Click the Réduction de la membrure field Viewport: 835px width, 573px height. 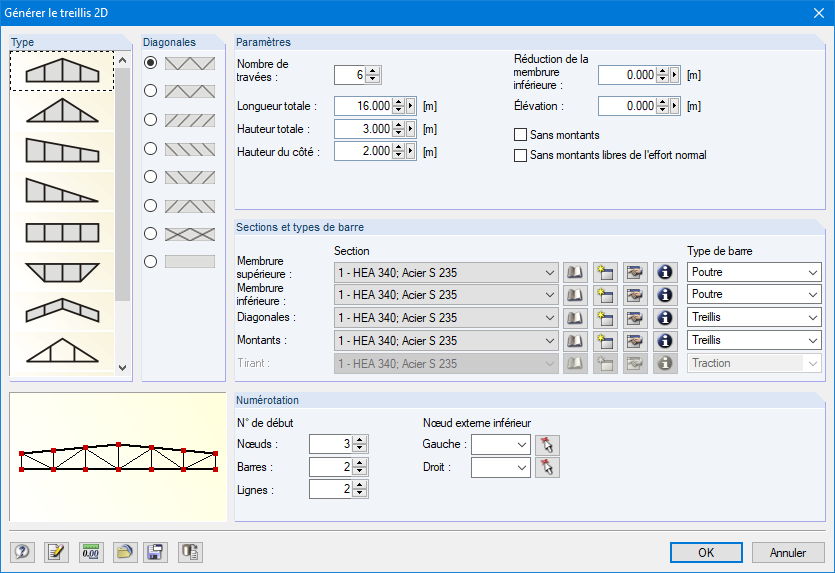(627, 75)
